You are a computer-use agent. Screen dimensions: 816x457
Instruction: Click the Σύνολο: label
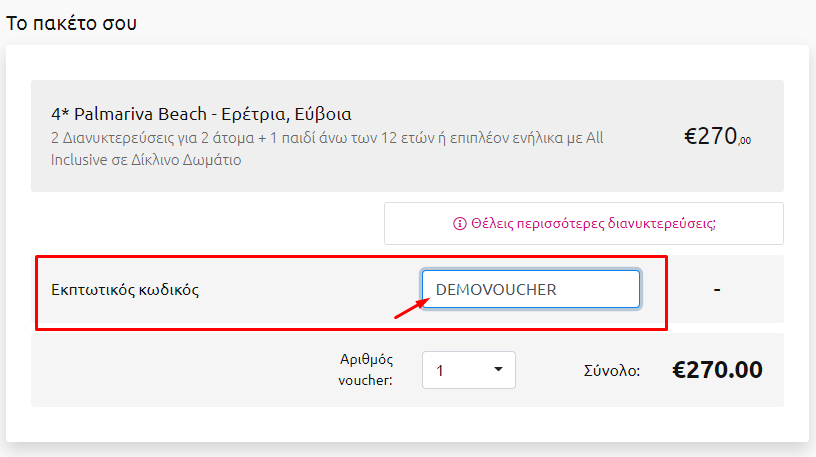[x=611, y=371]
